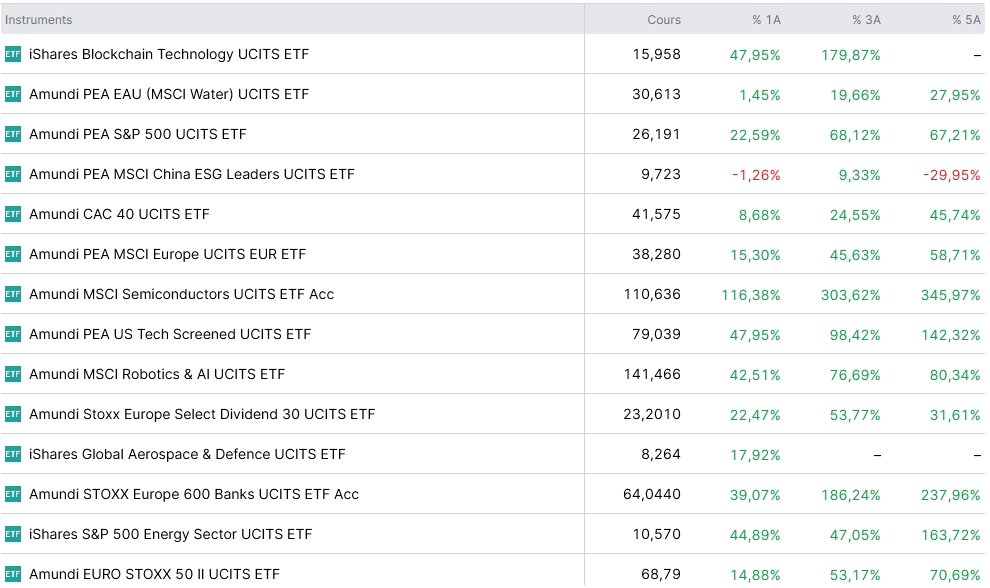The height and width of the screenshot is (588, 990).
Task: Sort by the Instruments column header
Action: pyautogui.click(x=39, y=20)
